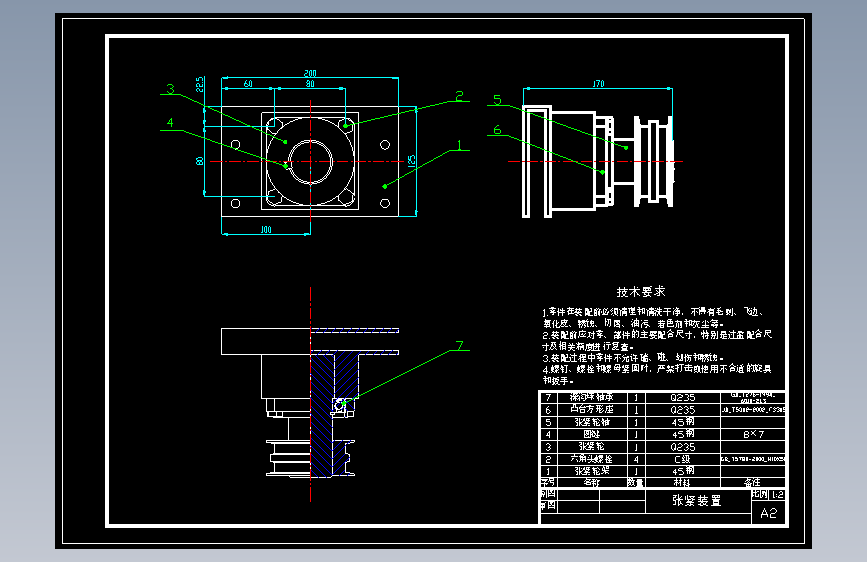Select the 六角头螺栓 name cell
Screen dimensions: 867x562
(592, 459)
